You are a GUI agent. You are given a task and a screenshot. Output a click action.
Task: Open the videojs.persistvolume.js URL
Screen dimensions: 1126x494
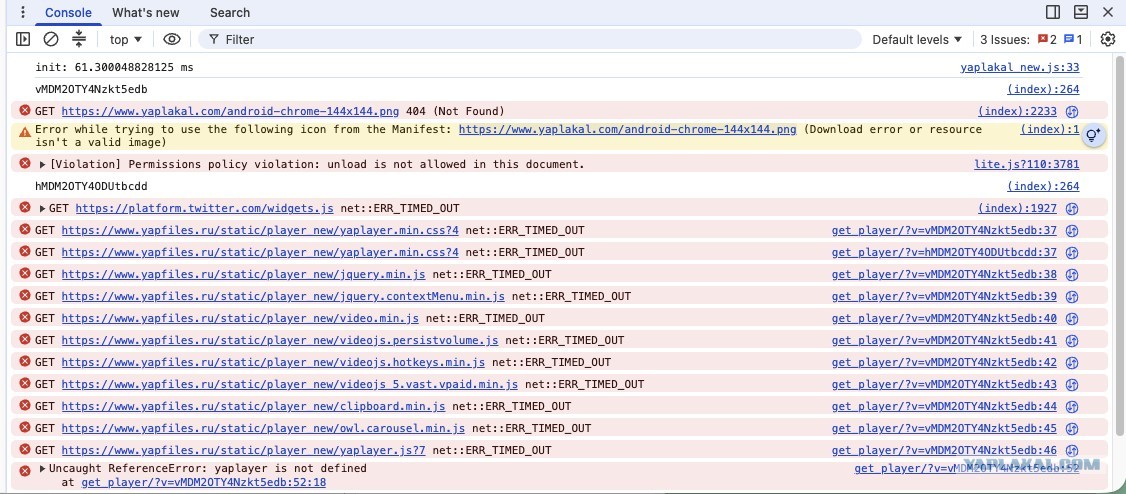click(280, 340)
